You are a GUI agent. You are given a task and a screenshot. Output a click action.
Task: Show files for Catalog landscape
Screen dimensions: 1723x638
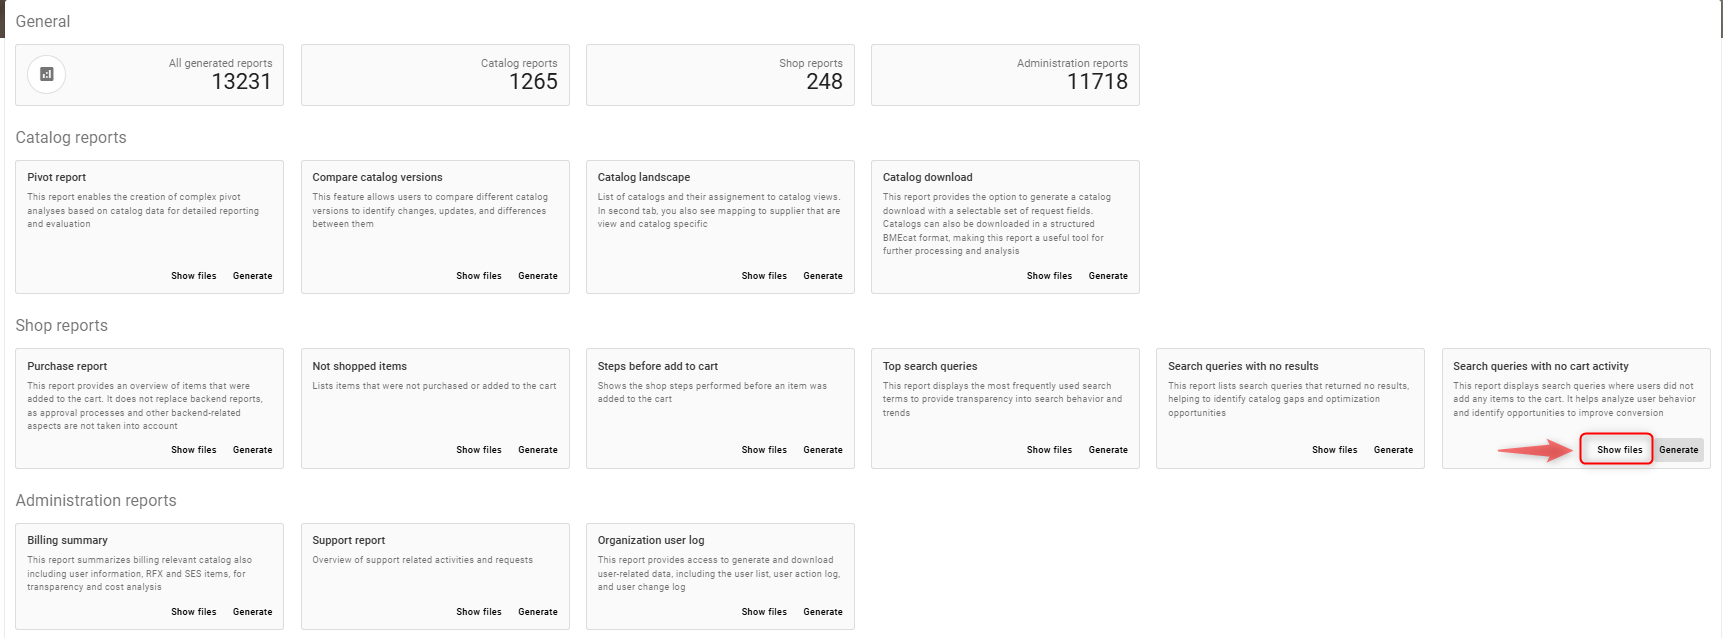[x=764, y=276]
